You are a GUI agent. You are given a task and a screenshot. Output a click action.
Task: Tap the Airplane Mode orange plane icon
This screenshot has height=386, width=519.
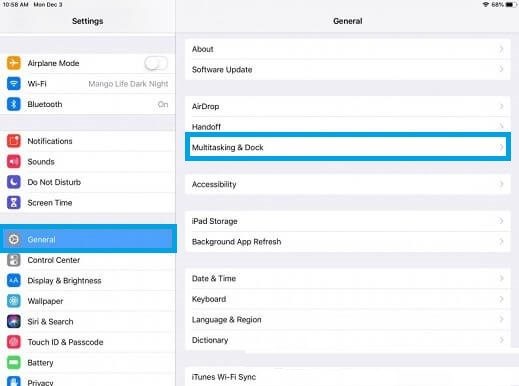click(14, 63)
